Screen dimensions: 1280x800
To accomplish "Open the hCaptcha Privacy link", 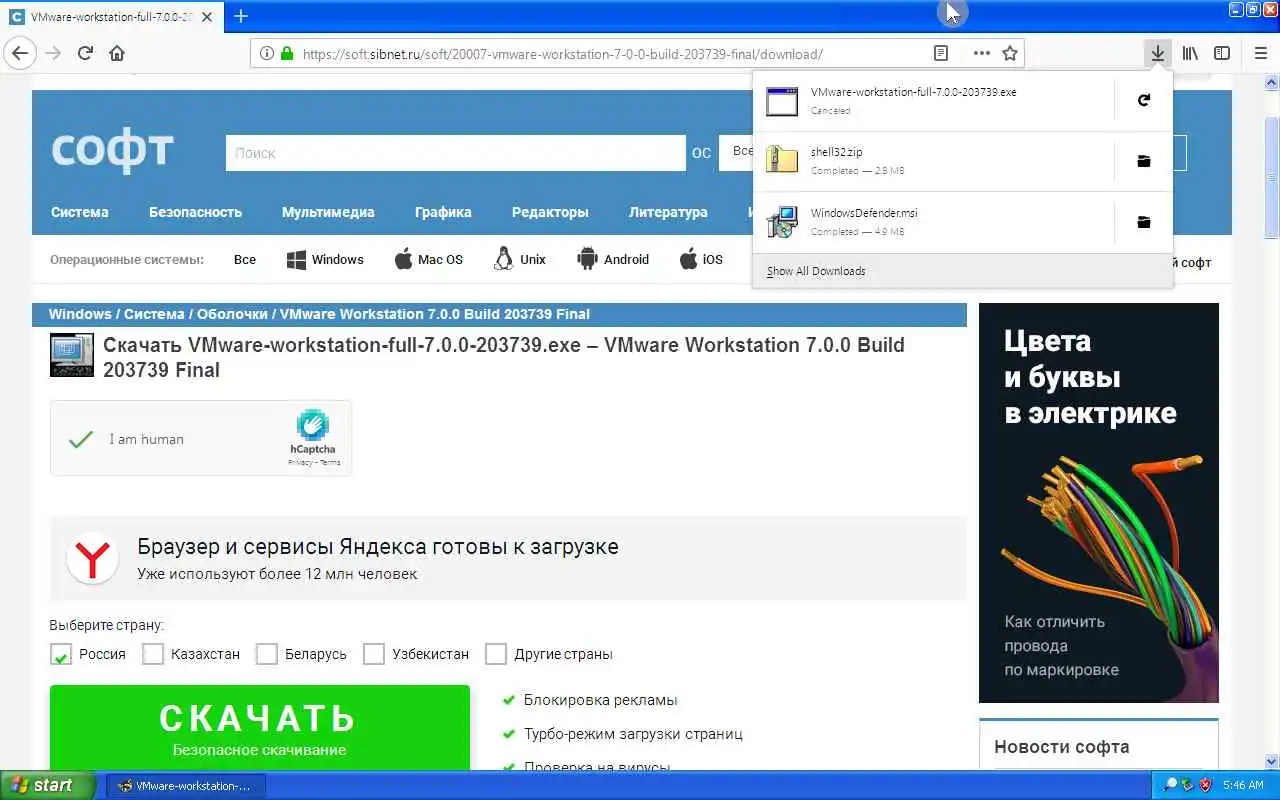I will point(299,462).
